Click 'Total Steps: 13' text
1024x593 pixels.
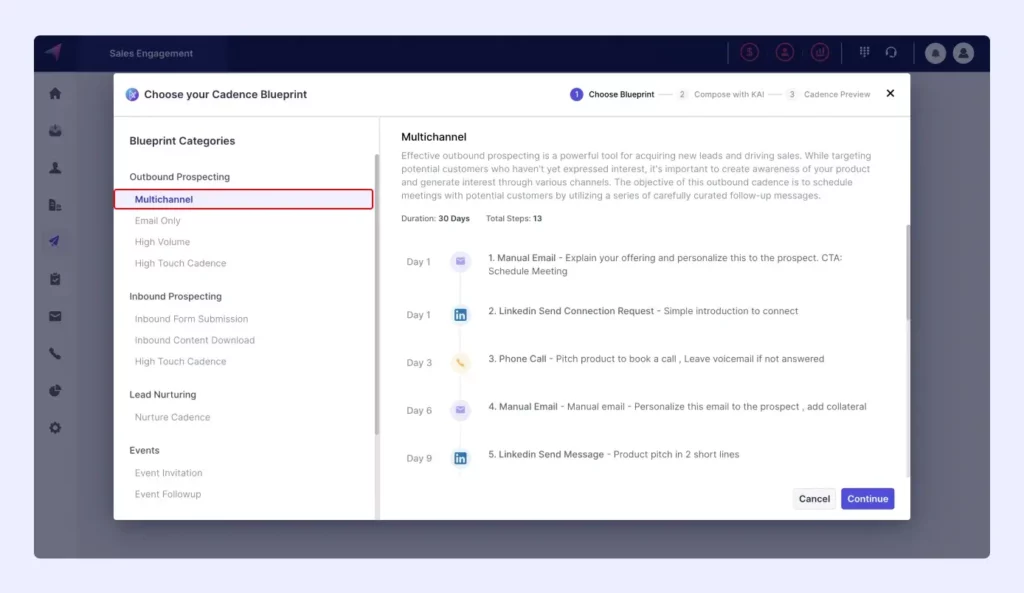[x=514, y=219]
